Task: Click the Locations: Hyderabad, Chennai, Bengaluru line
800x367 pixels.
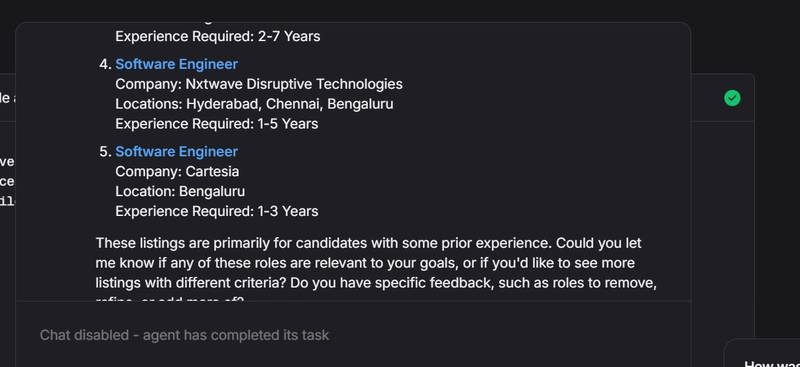Action: tap(254, 104)
